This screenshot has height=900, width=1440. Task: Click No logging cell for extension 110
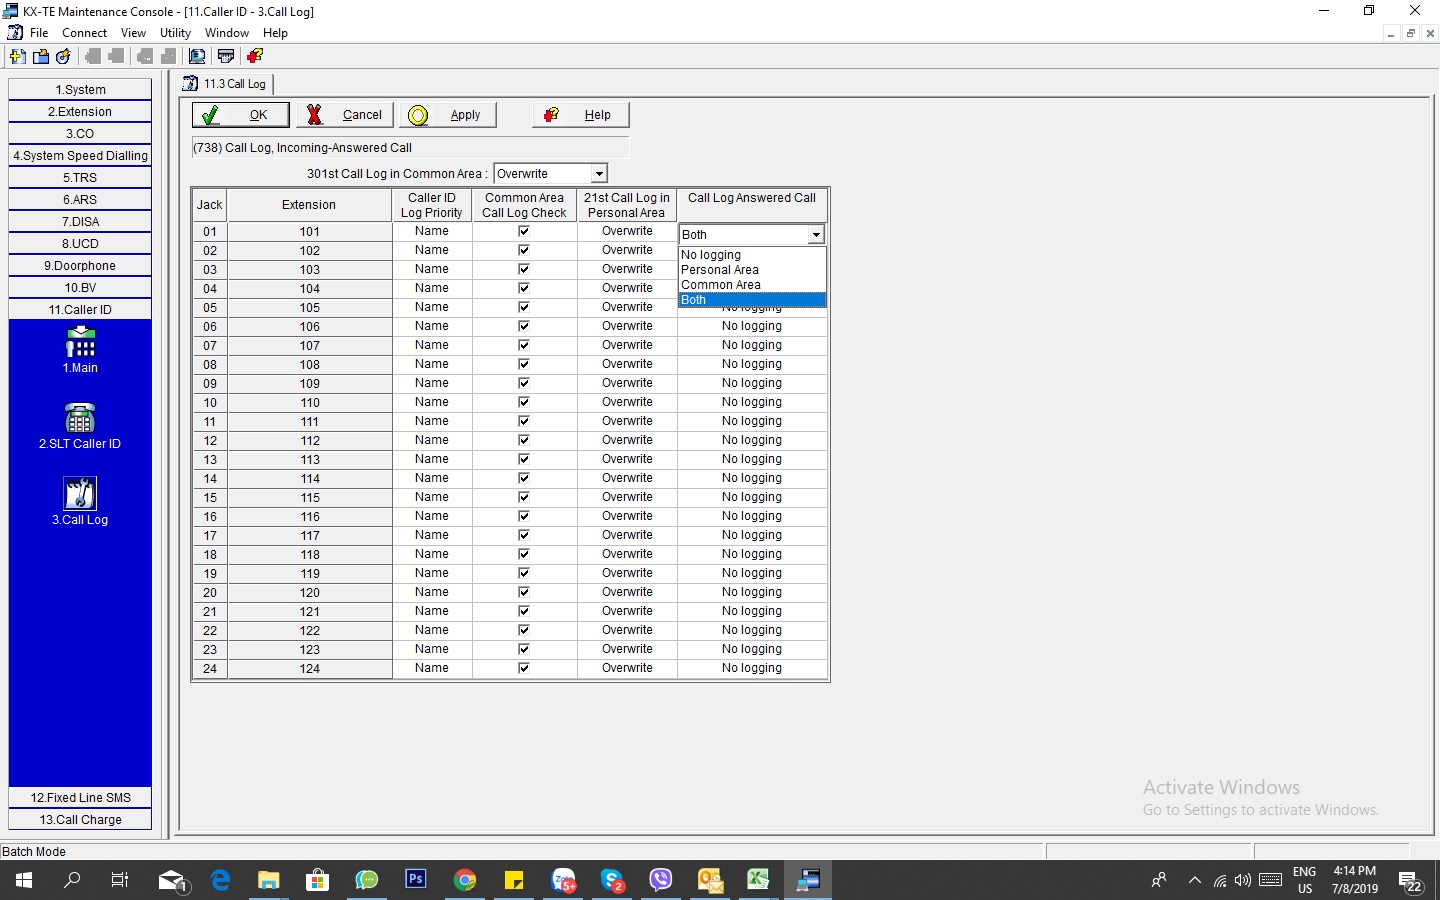[752, 402]
